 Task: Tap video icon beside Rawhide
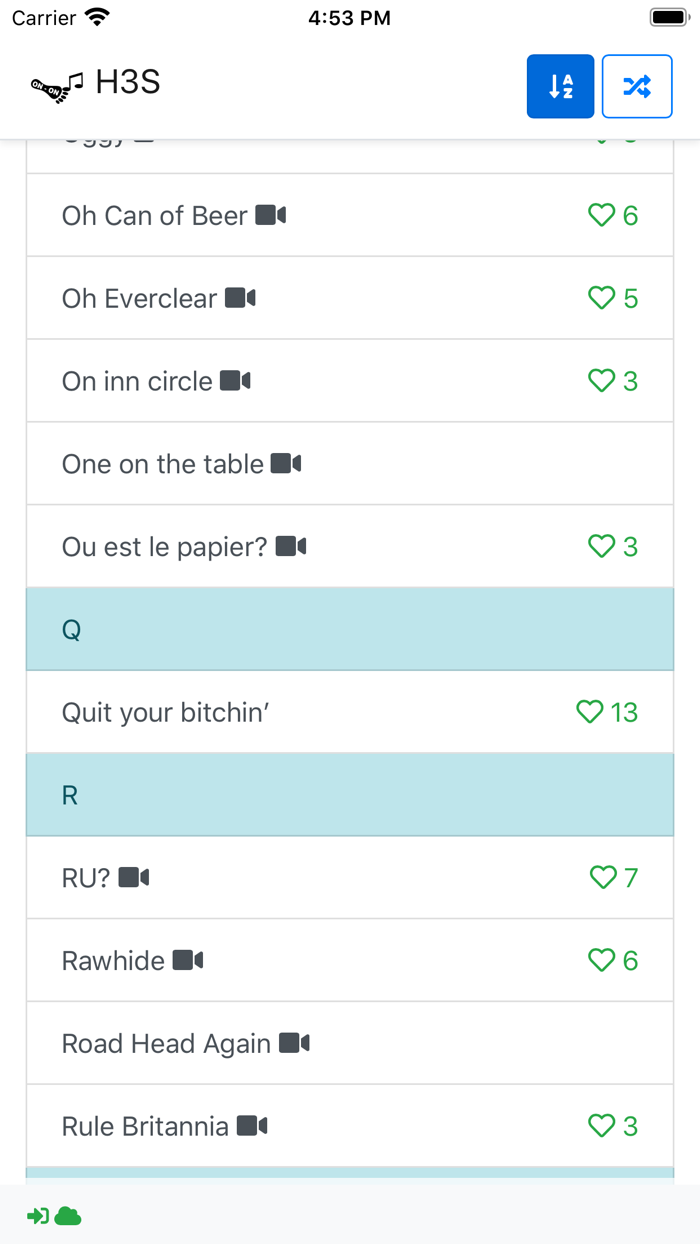[x=188, y=960]
